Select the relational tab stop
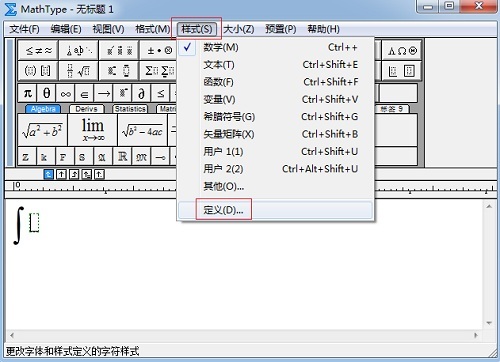This screenshot has height=362, width=500. [x=87, y=174]
